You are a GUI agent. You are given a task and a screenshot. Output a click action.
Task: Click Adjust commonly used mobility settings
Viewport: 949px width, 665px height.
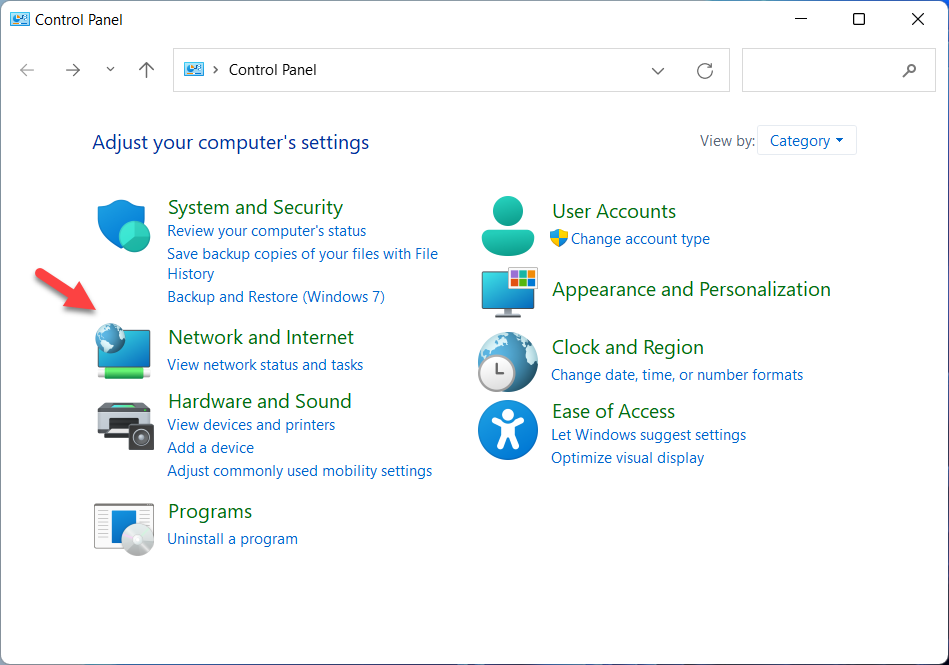[x=300, y=471]
